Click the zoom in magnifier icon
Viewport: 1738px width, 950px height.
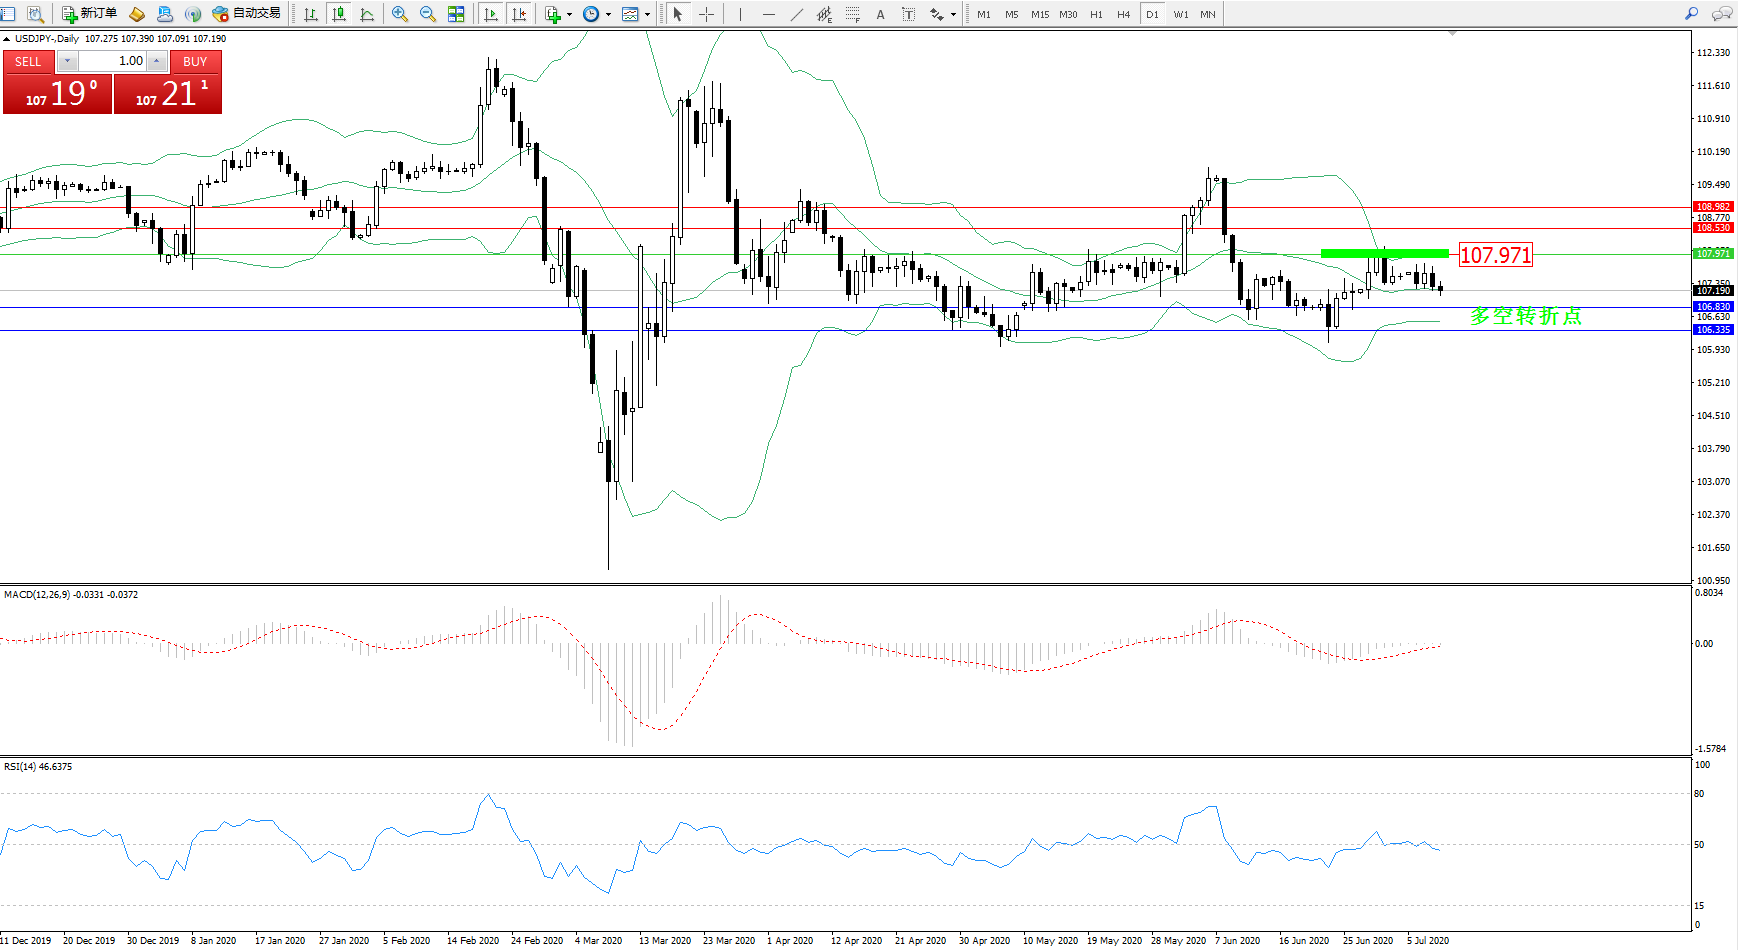(400, 14)
